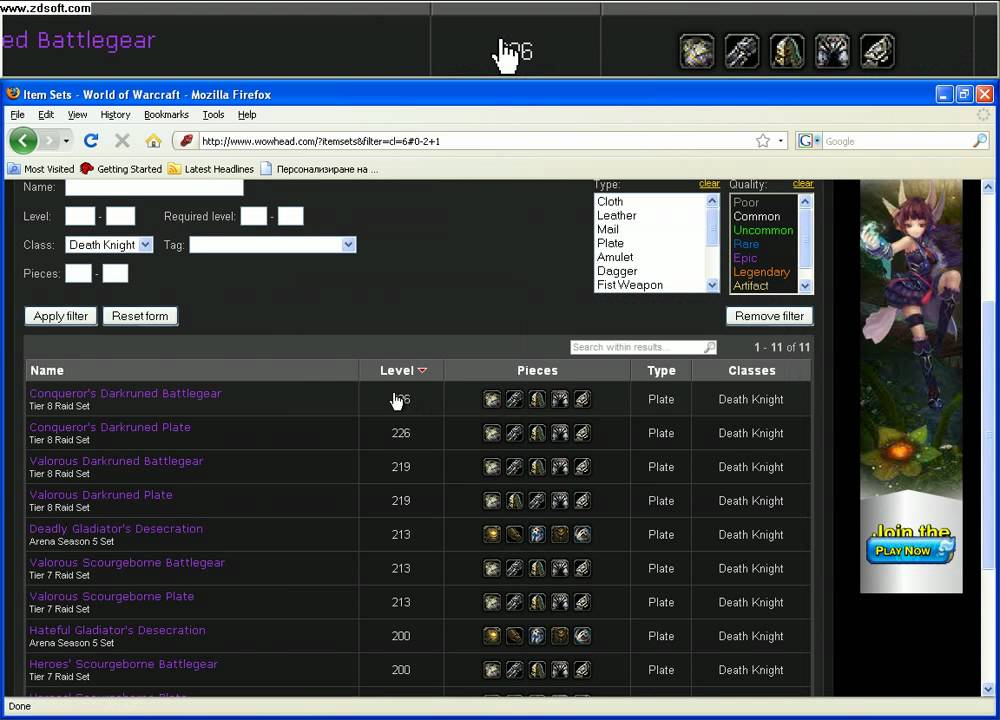
Task: Click the second piece icon of Valorous Darkruned Plate
Action: (515, 501)
